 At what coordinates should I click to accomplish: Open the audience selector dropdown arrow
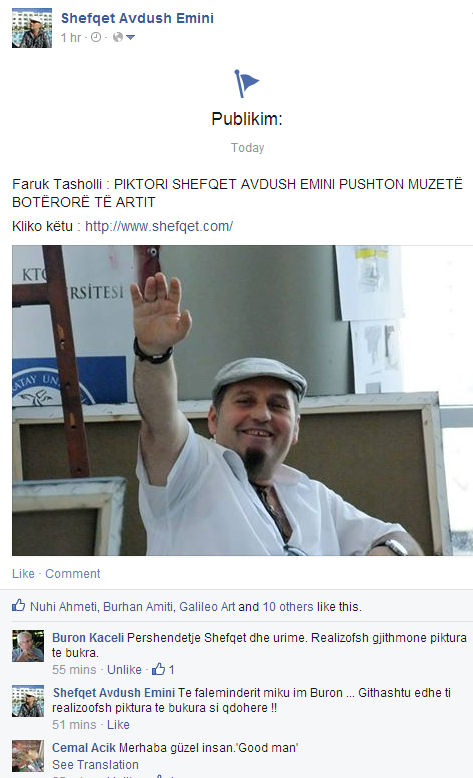(x=130, y=37)
